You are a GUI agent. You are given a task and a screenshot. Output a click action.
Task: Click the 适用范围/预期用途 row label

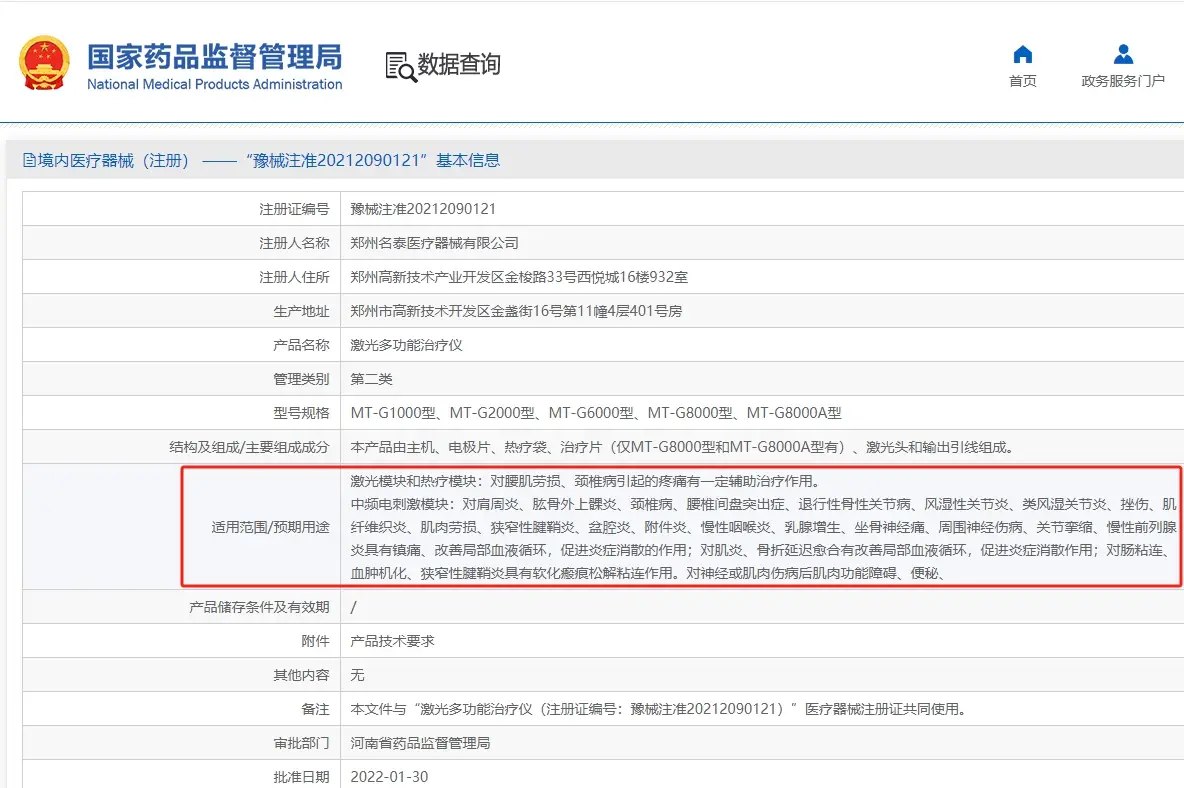(x=270, y=526)
